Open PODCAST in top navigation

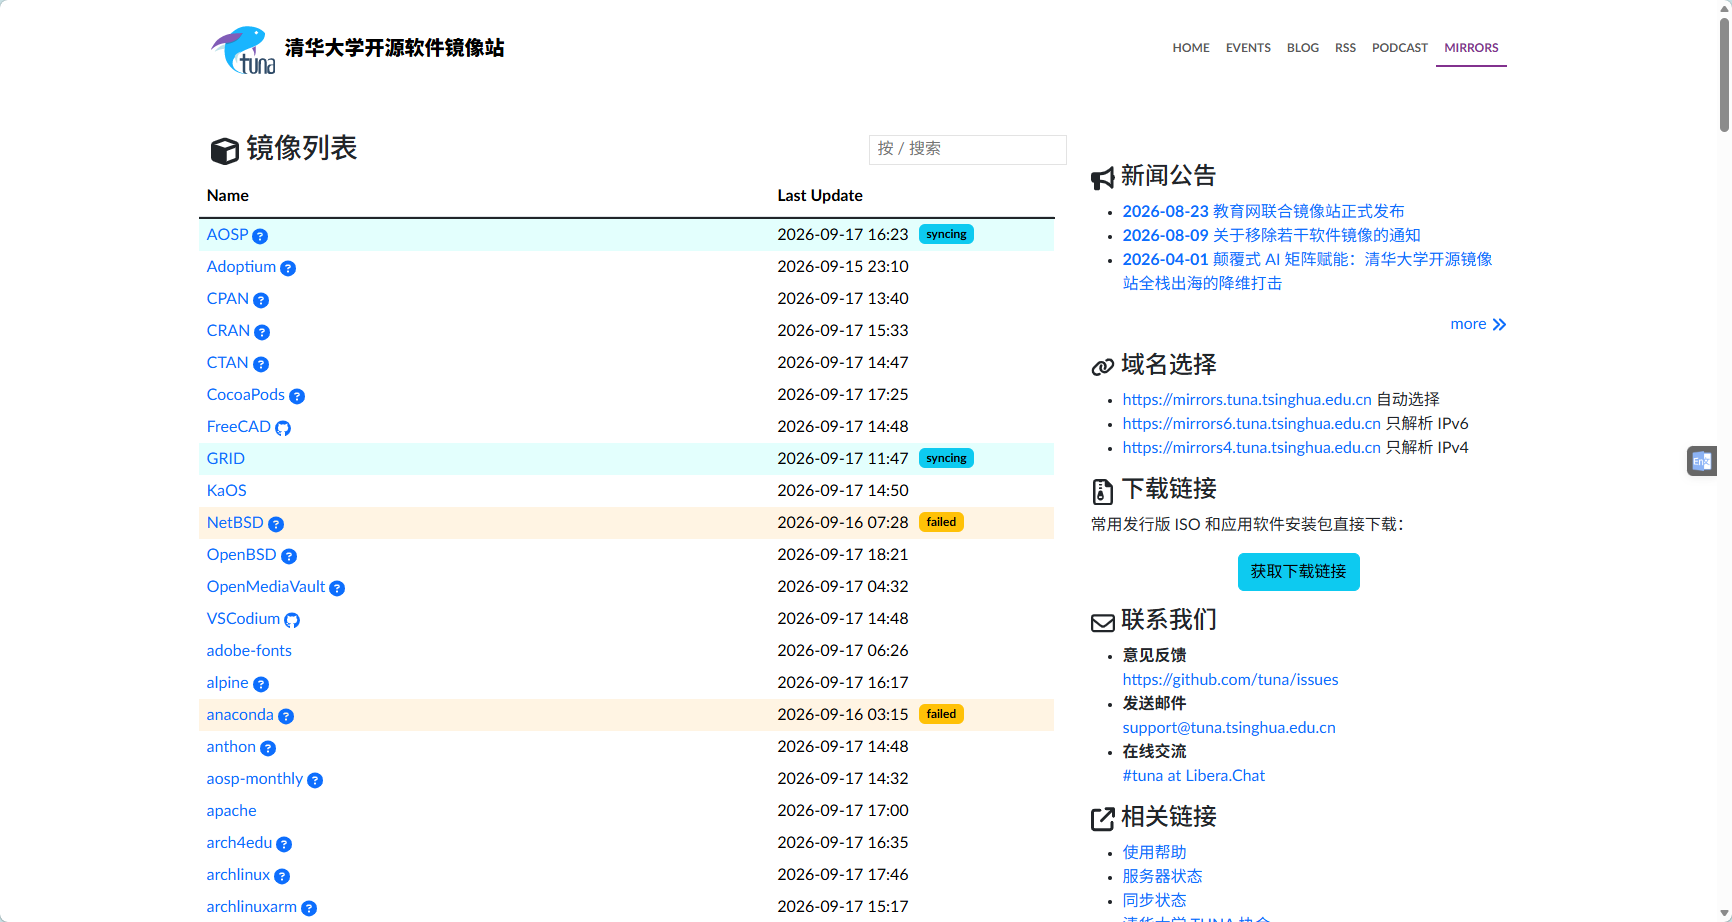coord(1399,48)
